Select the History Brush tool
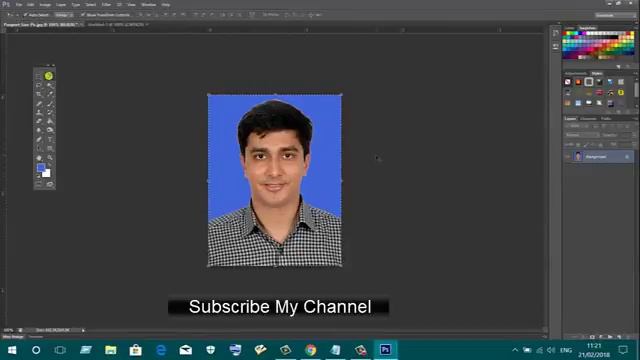 pyautogui.click(x=50, y=112)
